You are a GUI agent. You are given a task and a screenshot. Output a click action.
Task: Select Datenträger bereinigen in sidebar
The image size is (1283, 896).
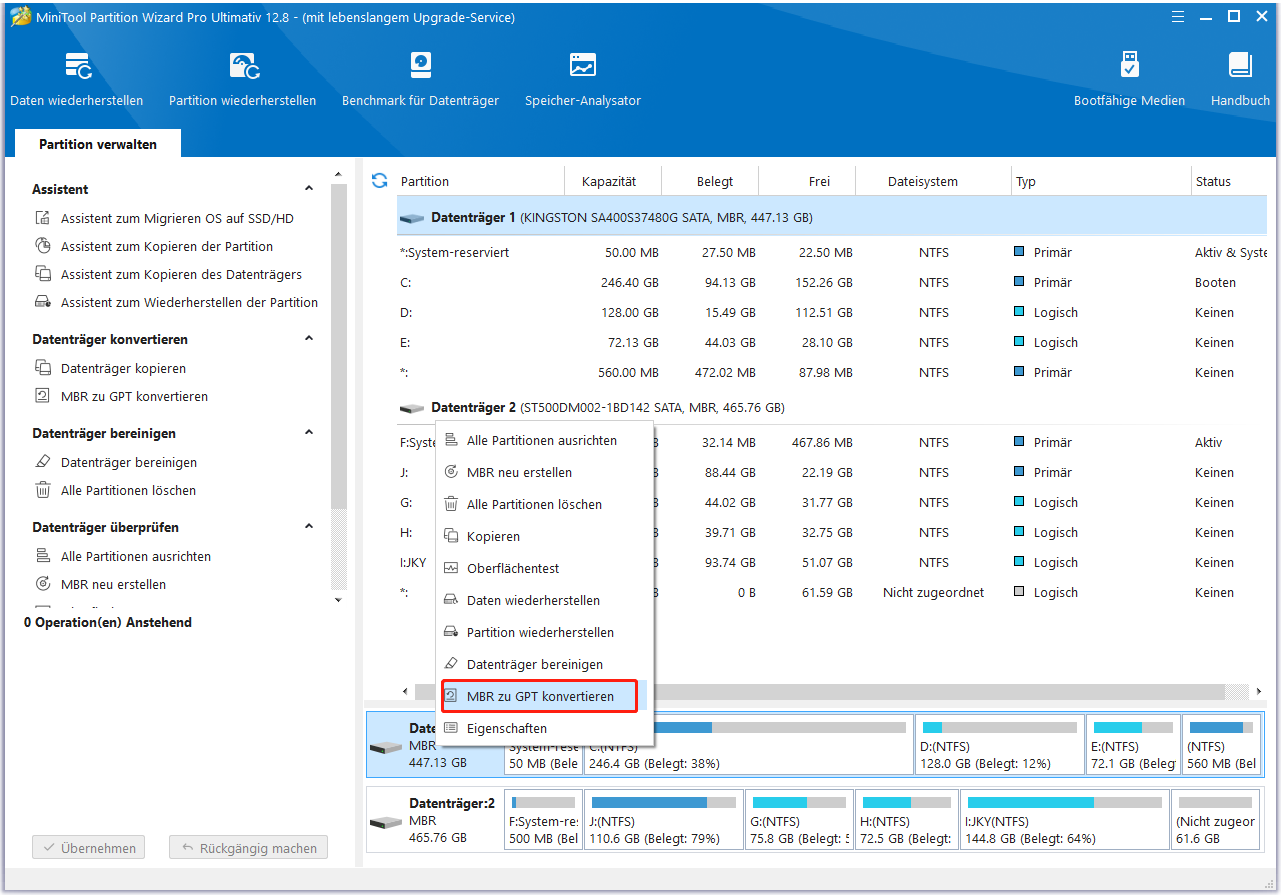coord(116,462)
